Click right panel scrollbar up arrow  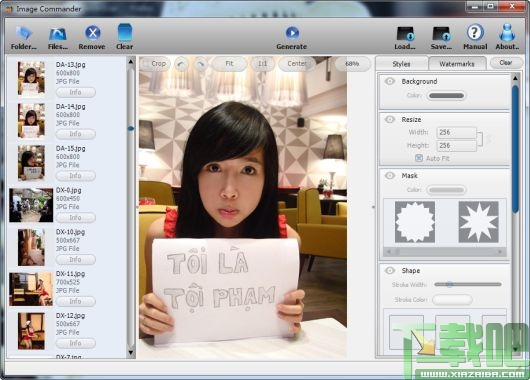[515, 78]
